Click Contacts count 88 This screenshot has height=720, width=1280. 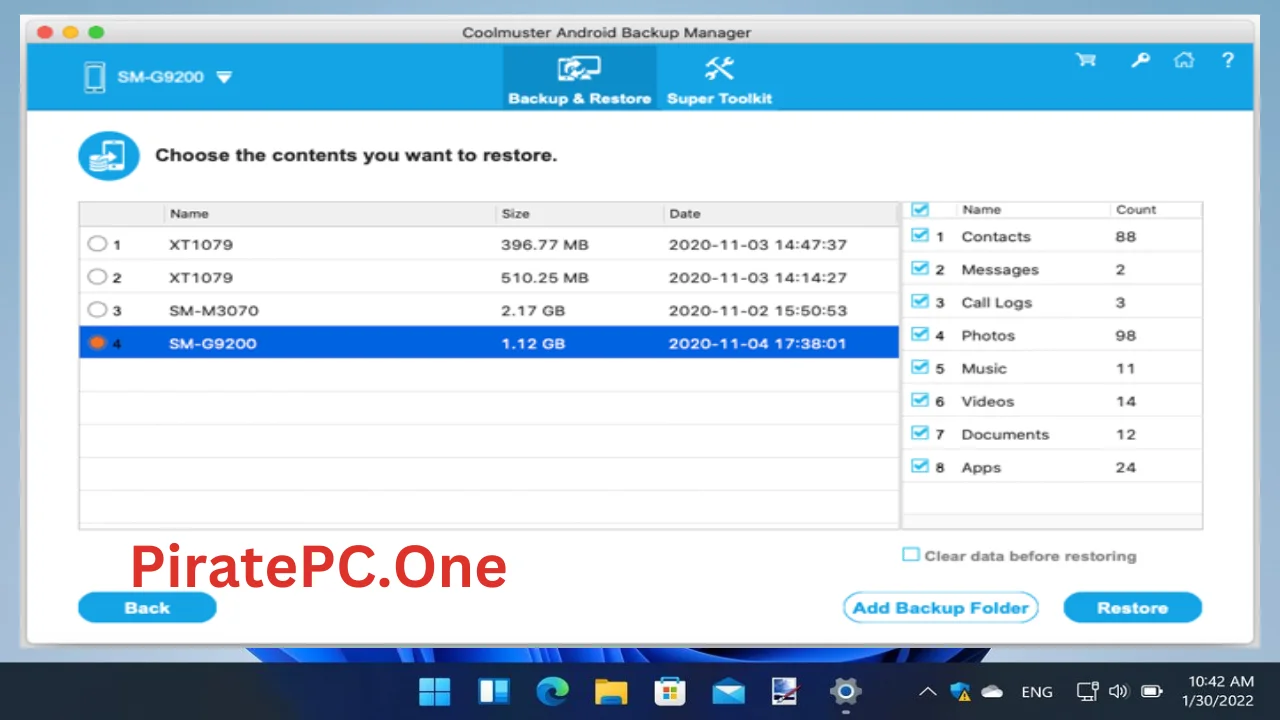click(x=1126, y=237)
